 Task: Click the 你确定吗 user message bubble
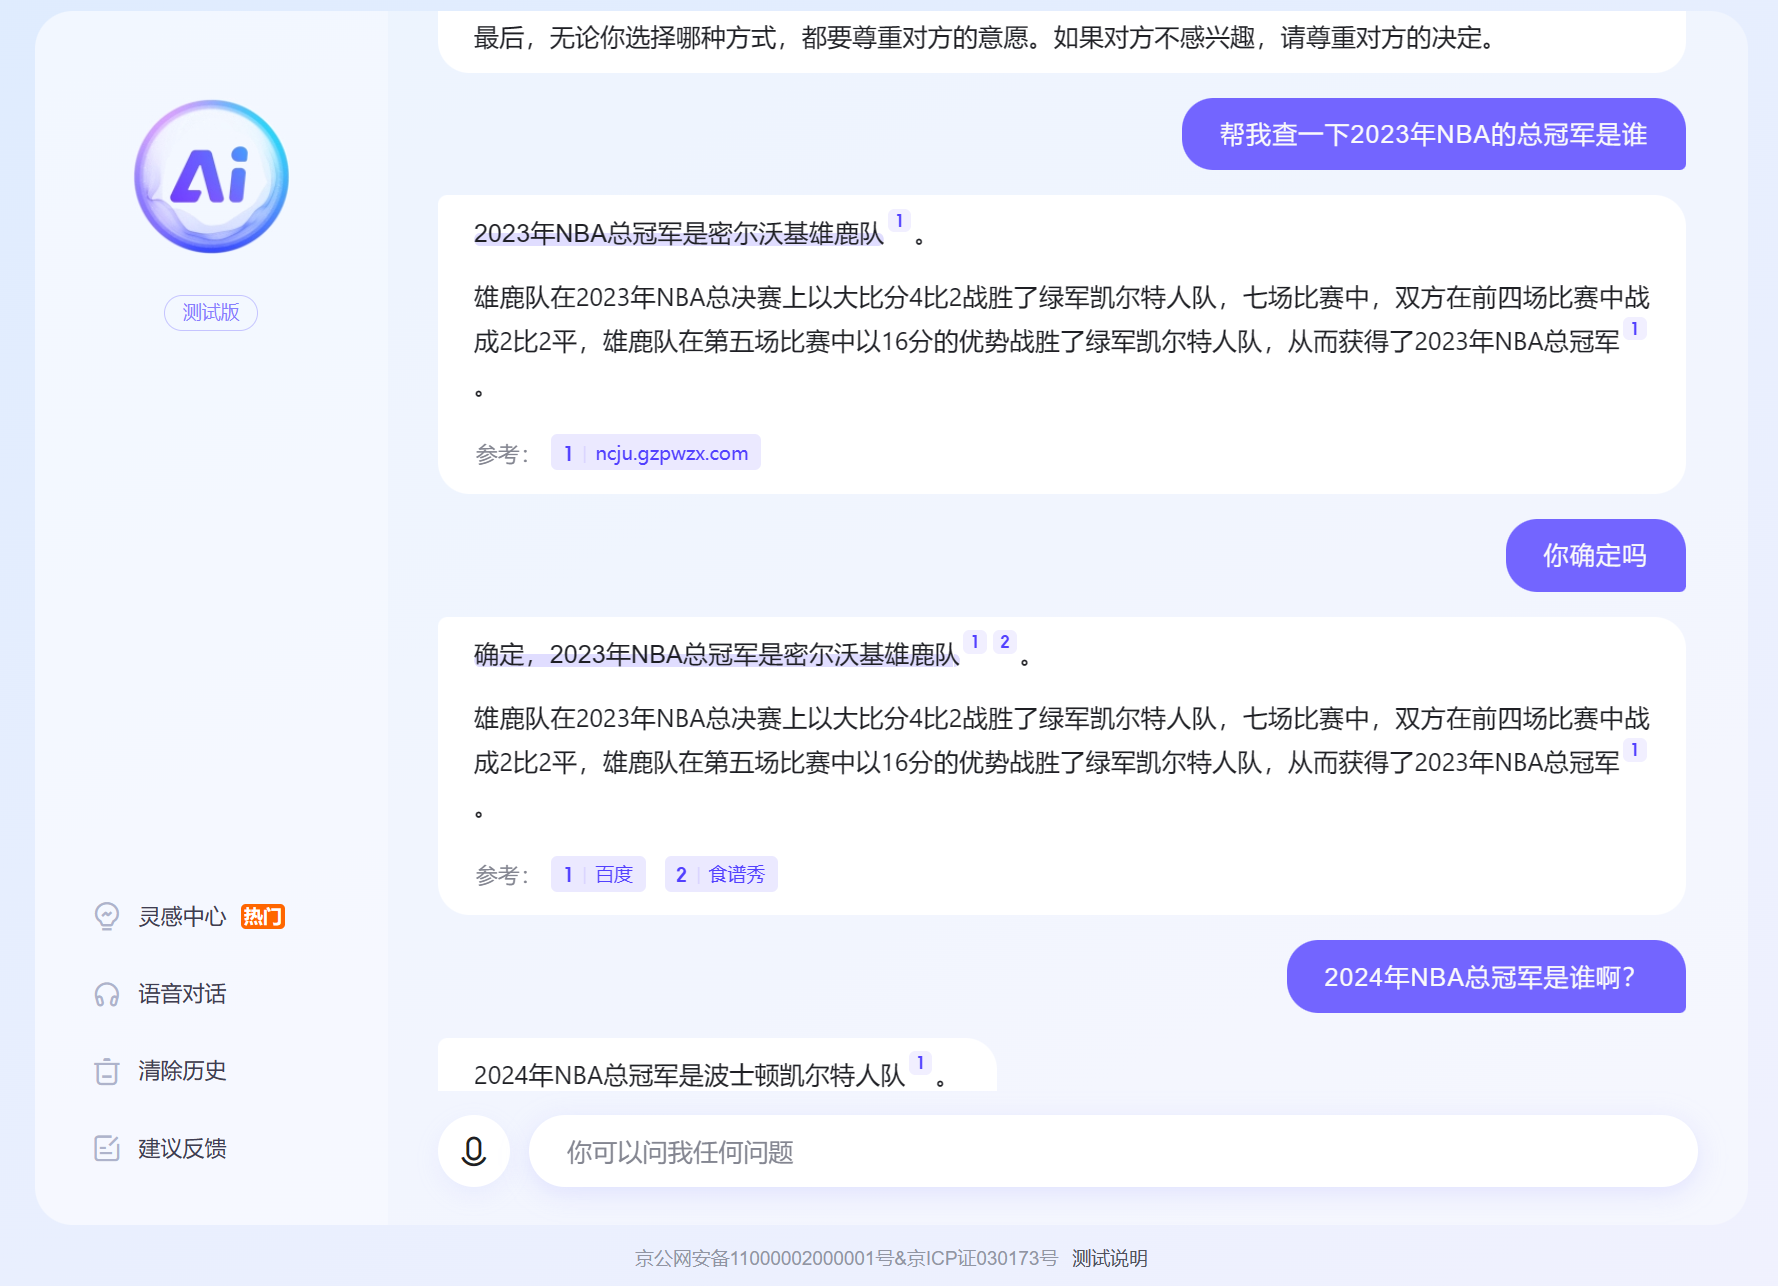[x=1595, y=556]
